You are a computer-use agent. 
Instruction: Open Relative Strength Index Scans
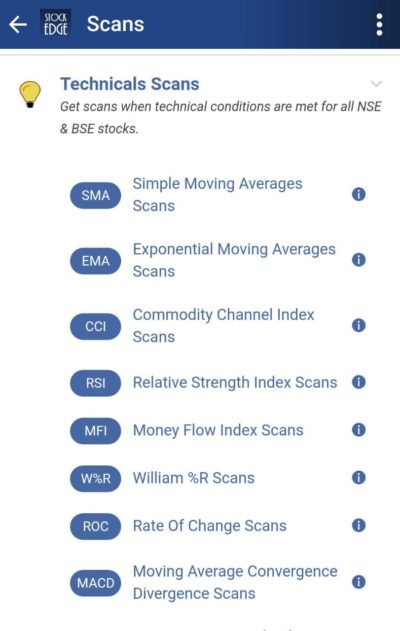[235, 382]
